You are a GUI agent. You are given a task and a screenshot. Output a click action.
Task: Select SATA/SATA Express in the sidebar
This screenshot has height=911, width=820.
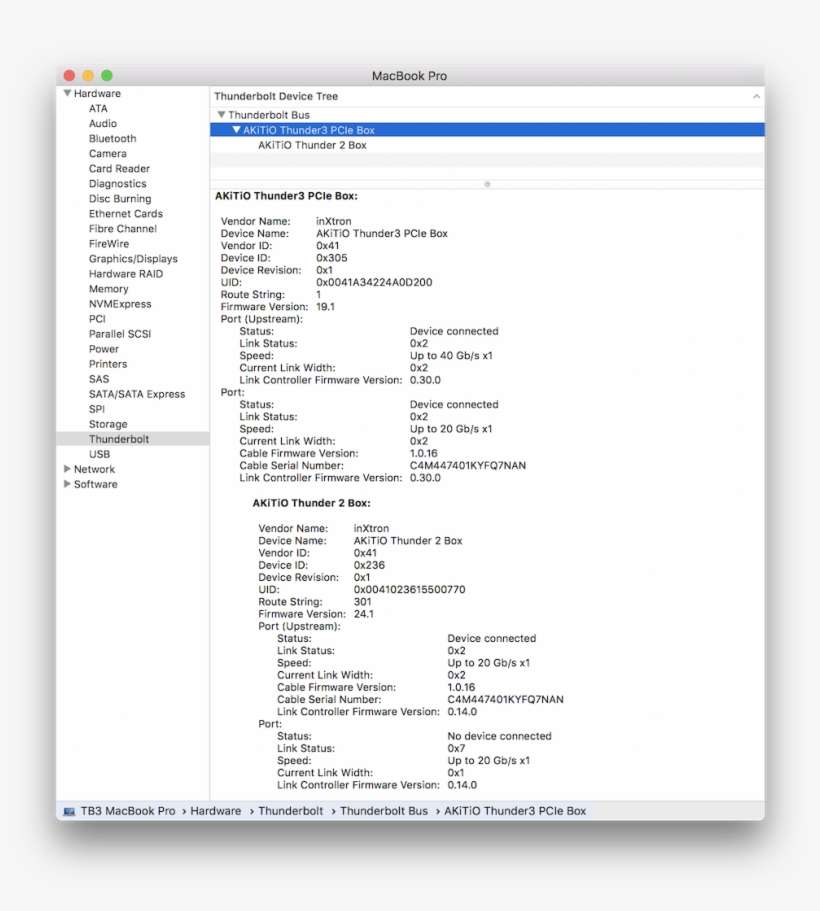pos(137,394)
